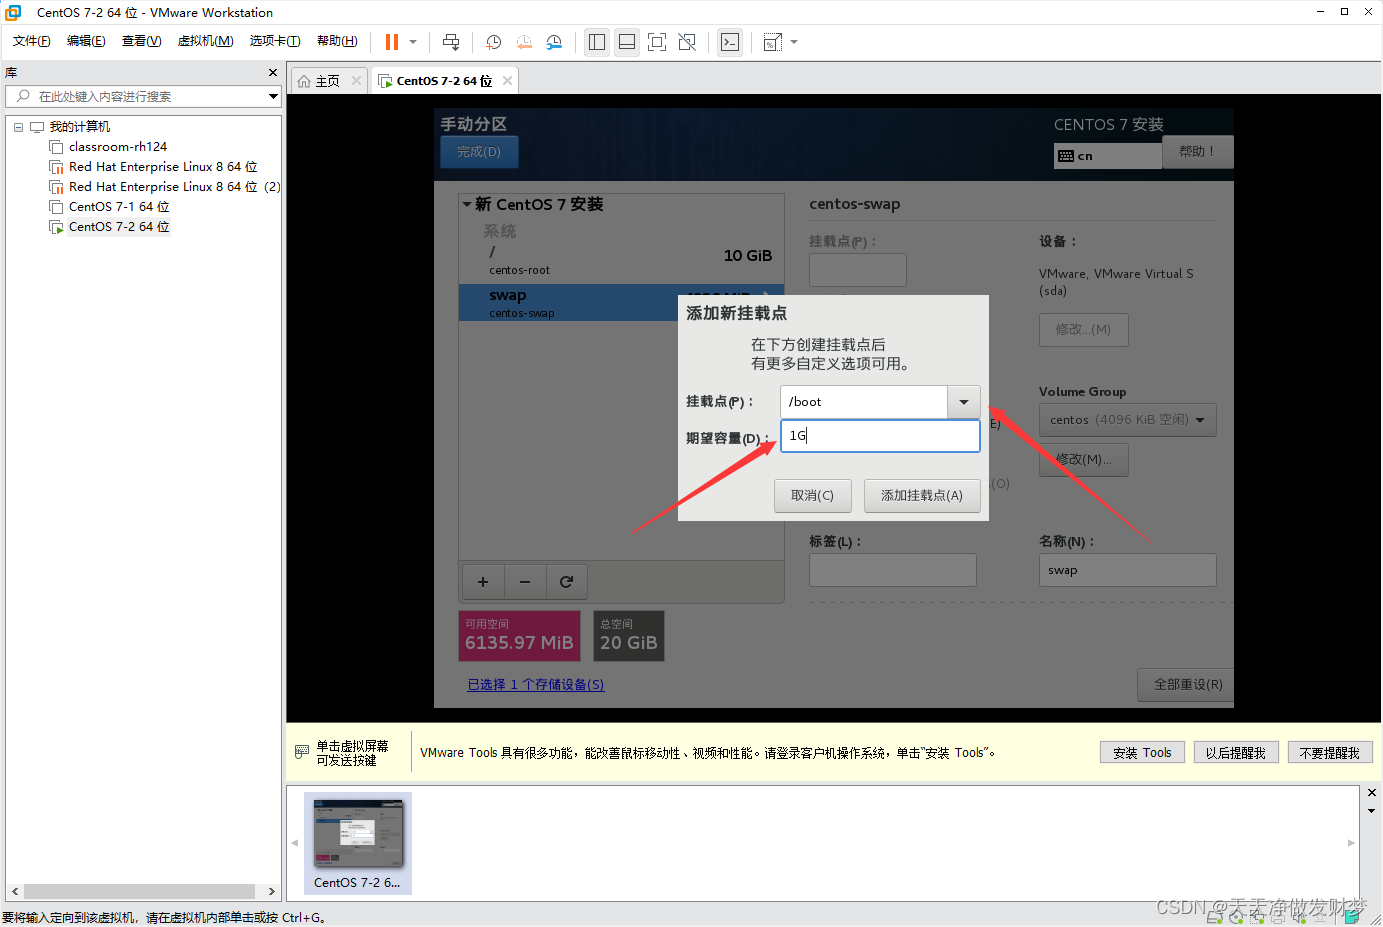Screen dimensions: 1383x927
Task: Click the 期望容量 capacity input field
Action: [x=880, y=436]
